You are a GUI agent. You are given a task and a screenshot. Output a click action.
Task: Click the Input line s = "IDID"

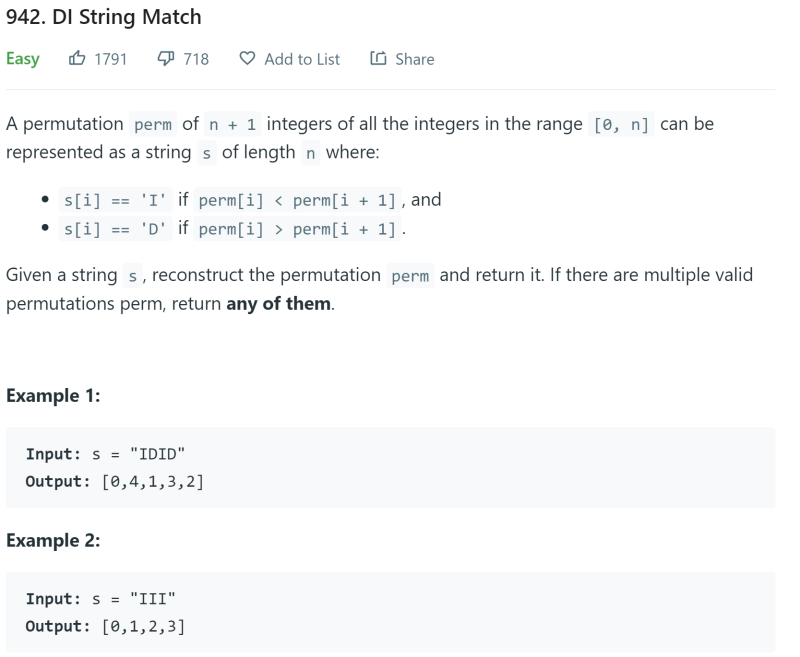[106, 455]
